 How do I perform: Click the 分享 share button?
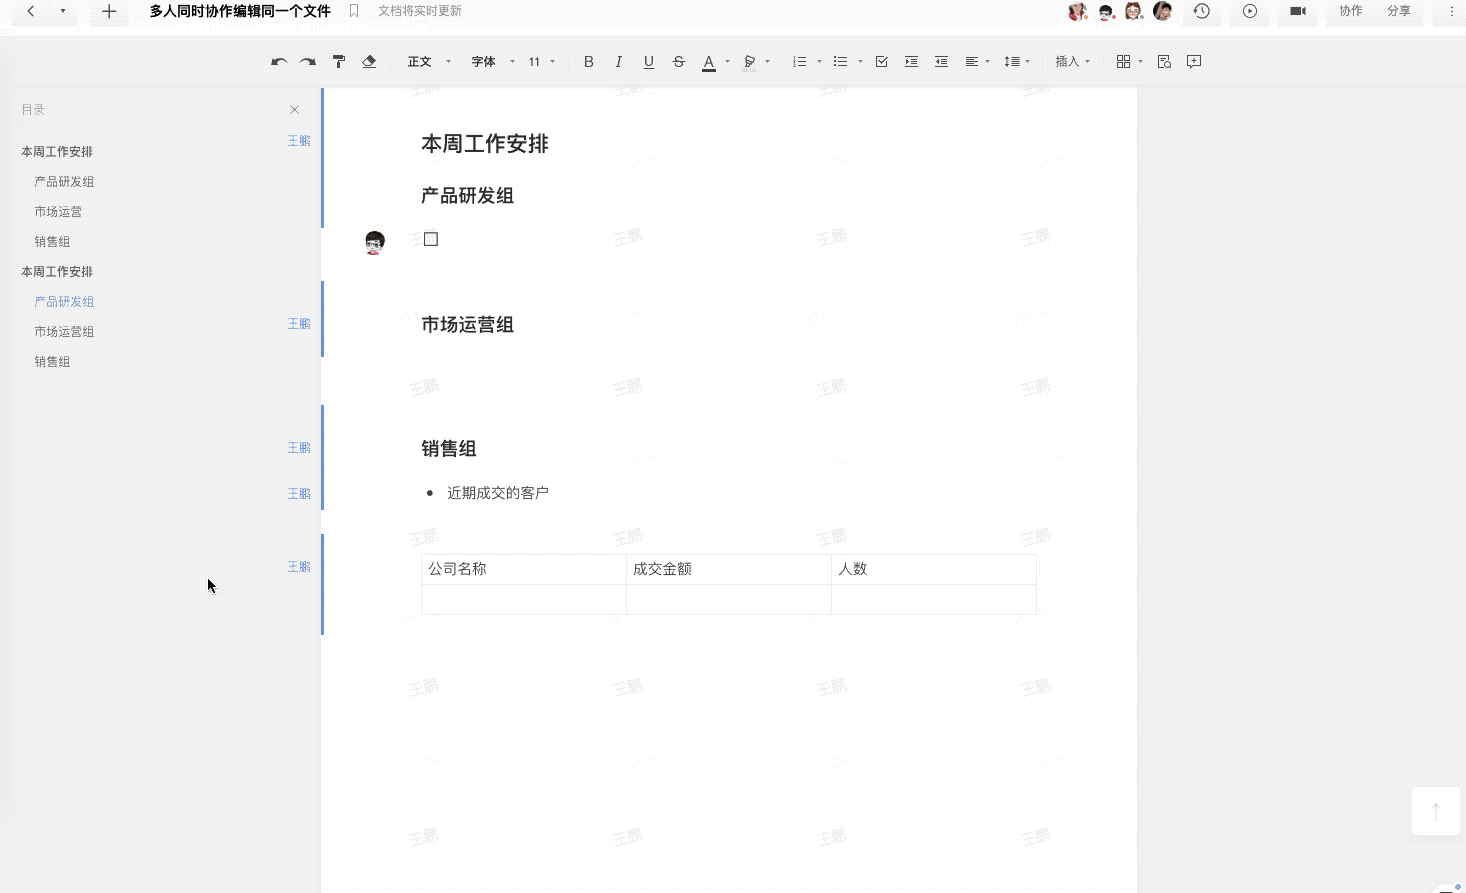1399,11
